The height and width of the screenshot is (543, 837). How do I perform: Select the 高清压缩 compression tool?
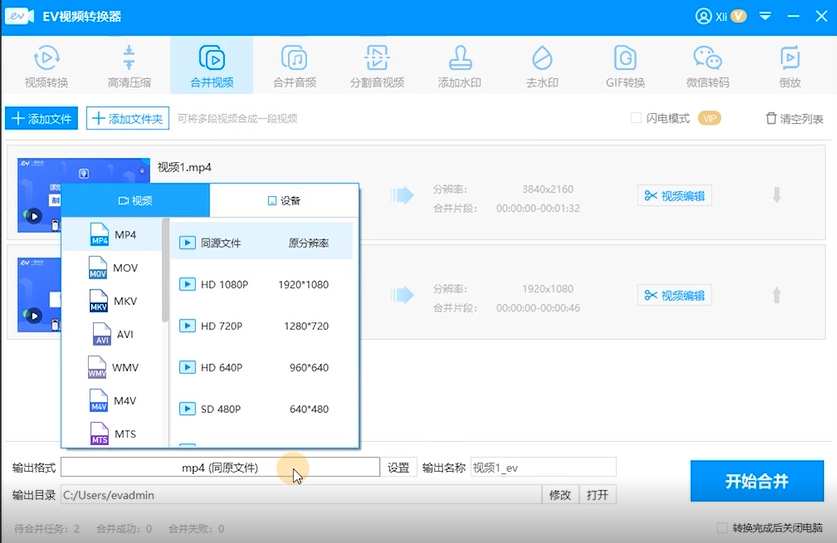click(129, 66)
